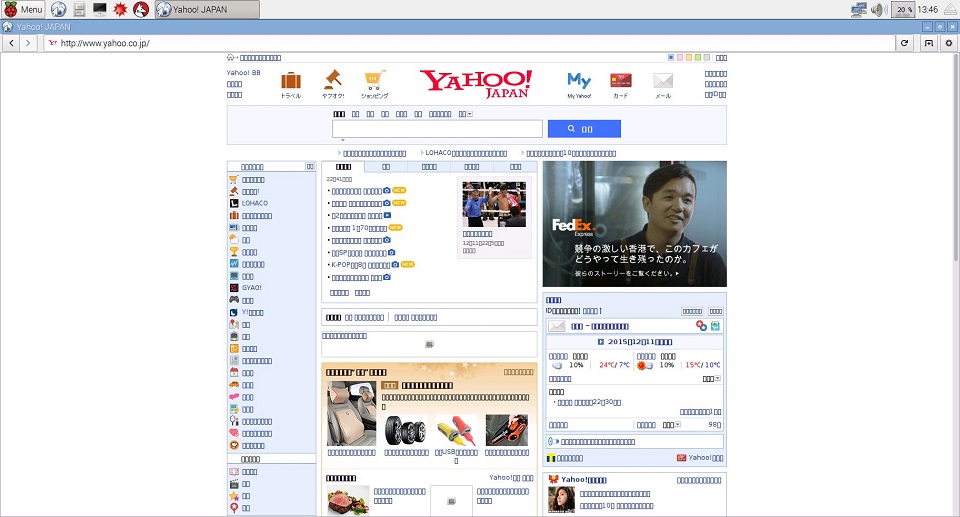Image resolution: width=960 pixels, height=517 pixels.
Task: Open the car seat cushion product thumbnail
Action: click(351, 413)
